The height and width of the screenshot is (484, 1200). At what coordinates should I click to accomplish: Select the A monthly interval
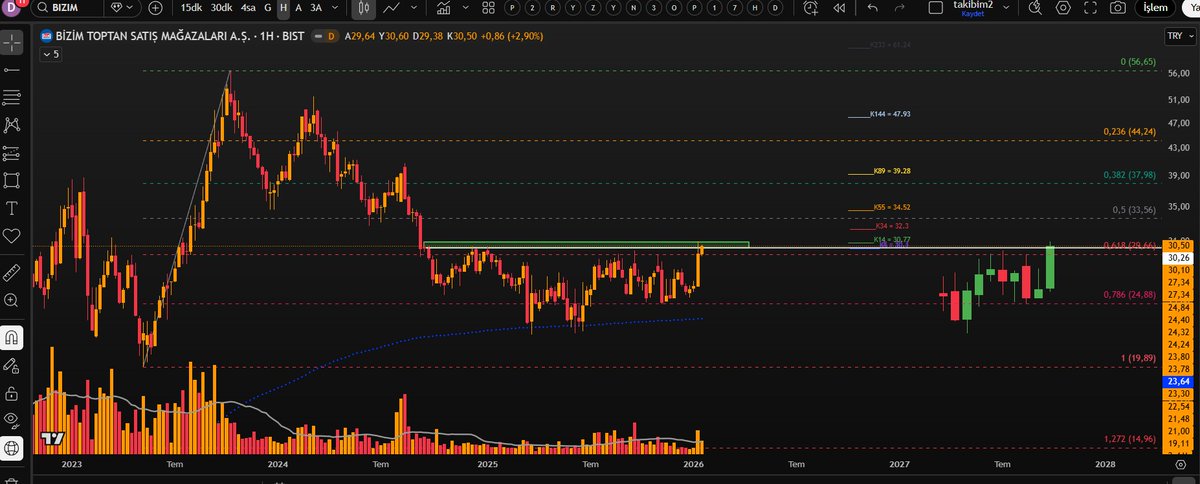(x=299, y=8)
